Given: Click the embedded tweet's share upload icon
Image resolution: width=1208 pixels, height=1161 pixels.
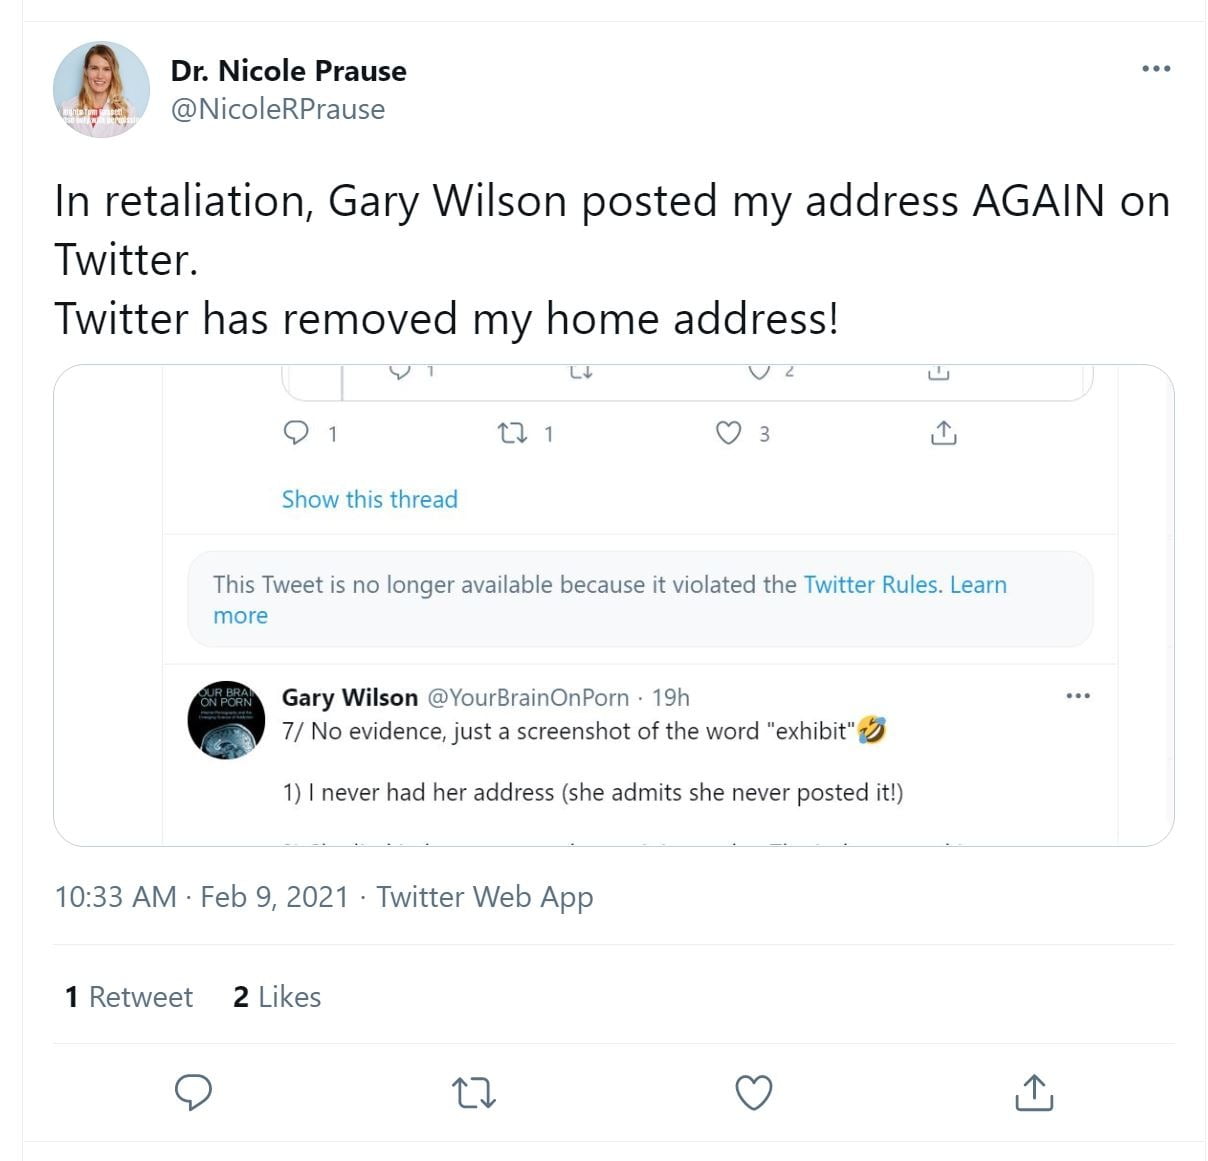Looking at the screenshot, I should click(943, 432).
